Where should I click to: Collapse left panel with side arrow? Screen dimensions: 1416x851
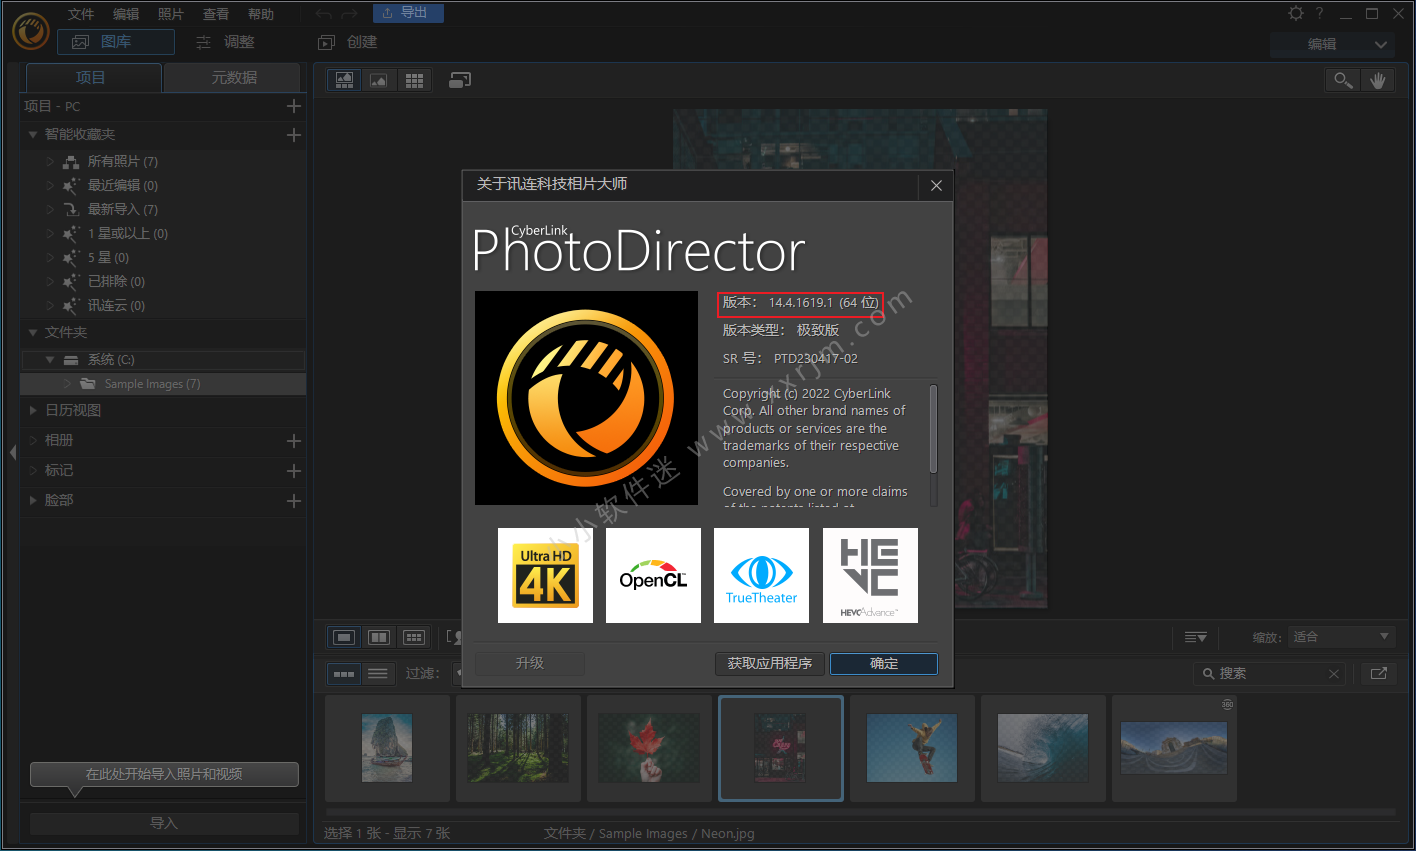tap(12, 452)
